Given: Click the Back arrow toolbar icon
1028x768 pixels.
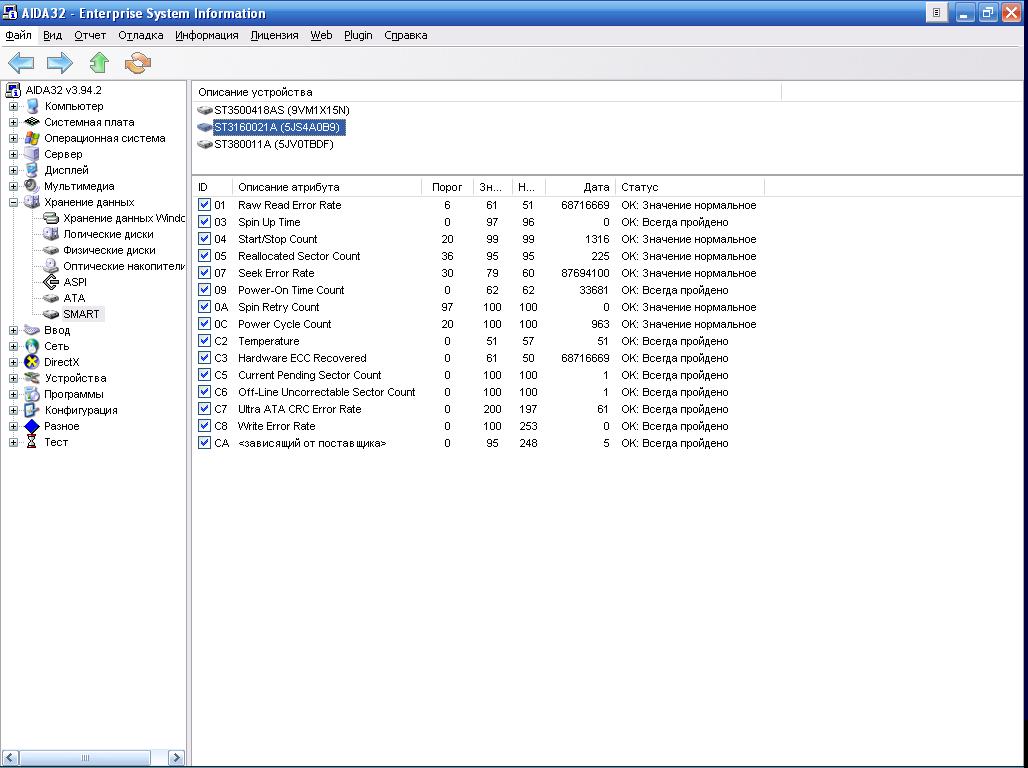Looking at the screenshot, I should point(21,63).
